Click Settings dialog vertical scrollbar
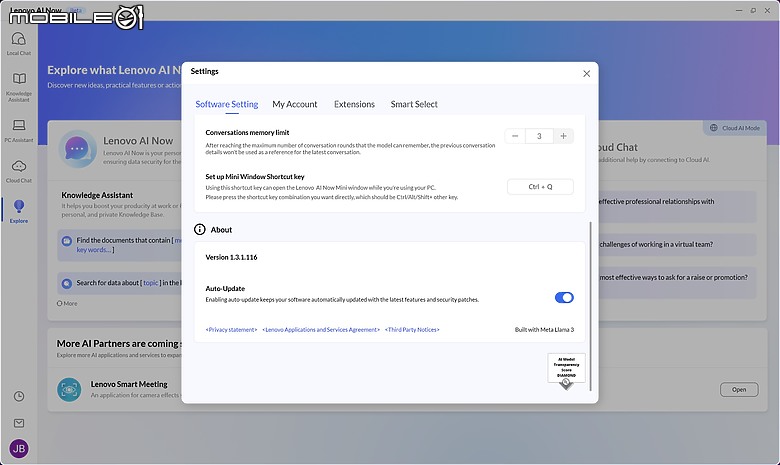This screenshot has width=780, height=465. tap(590, 306)
